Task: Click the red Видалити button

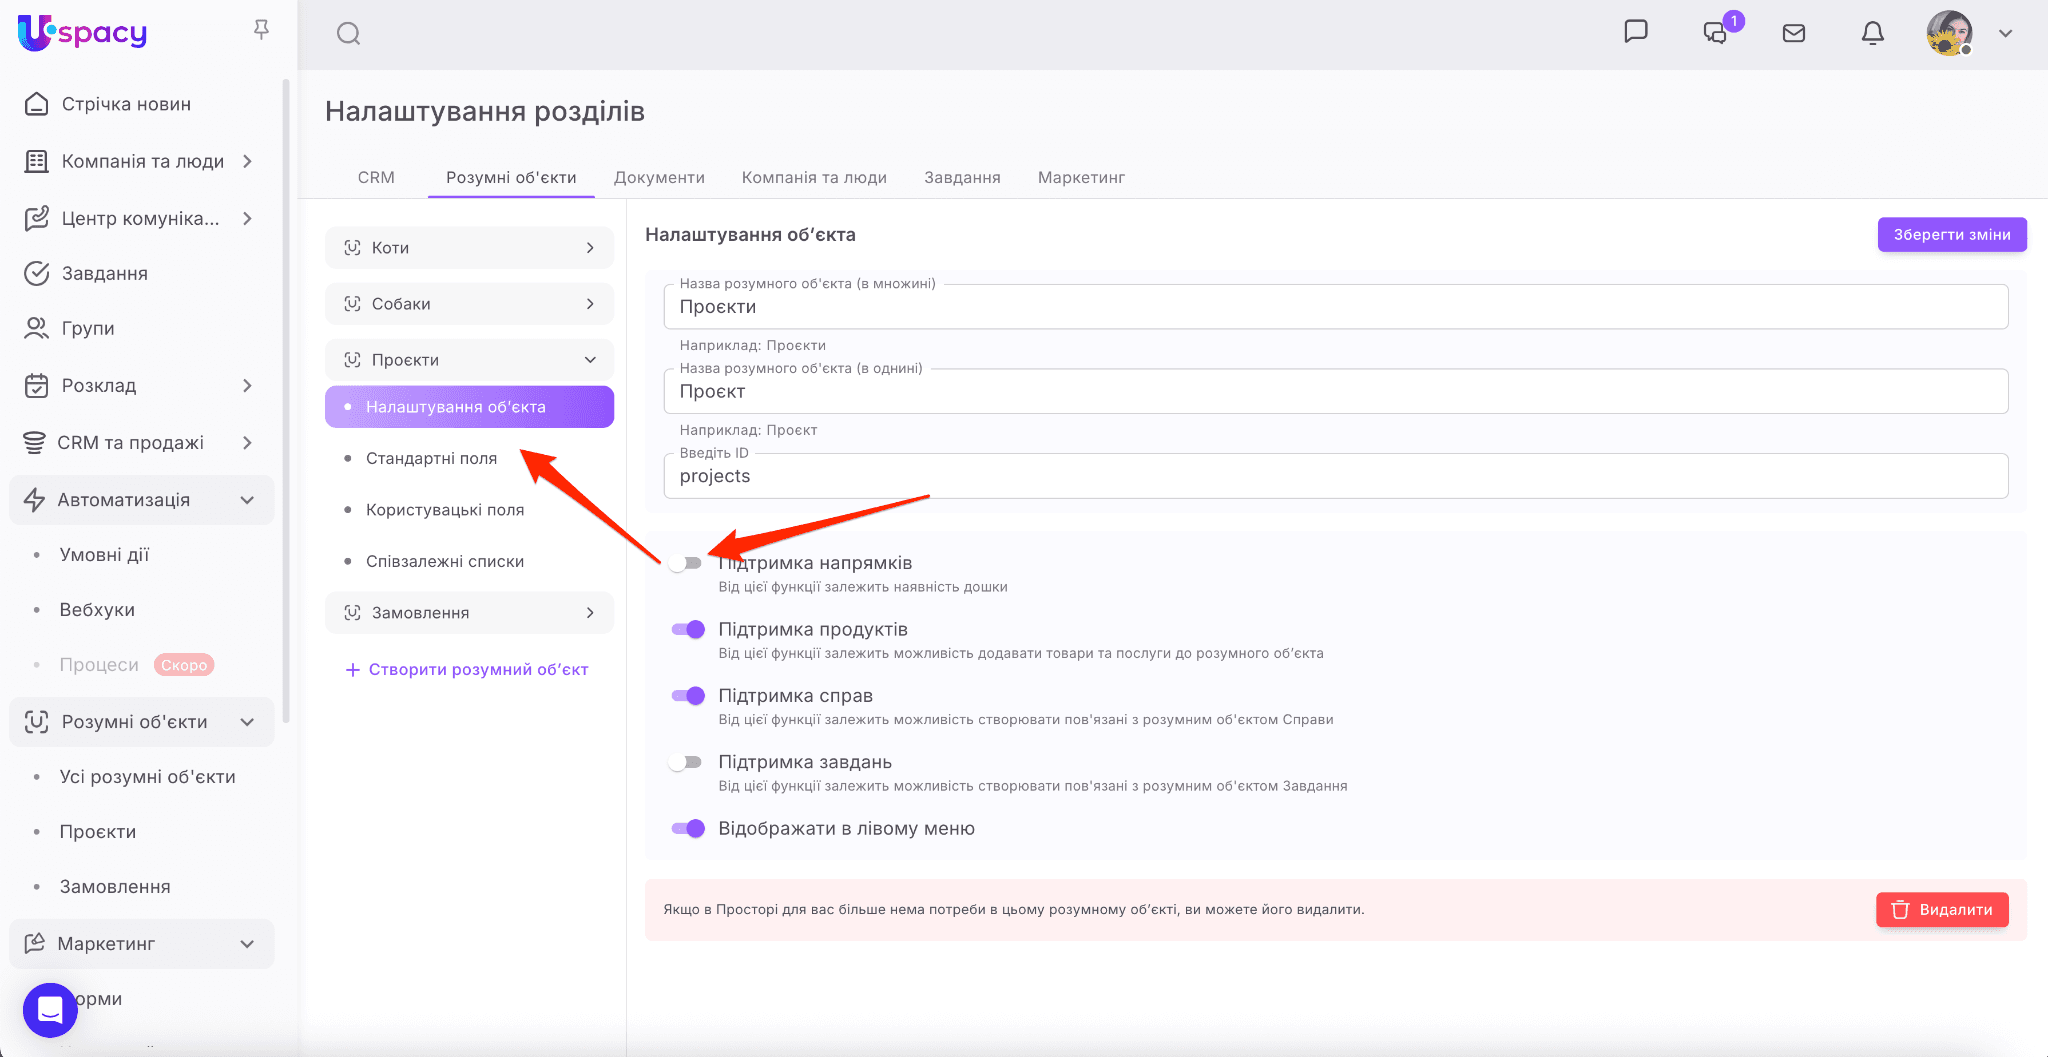Action: click(1942, 910)
